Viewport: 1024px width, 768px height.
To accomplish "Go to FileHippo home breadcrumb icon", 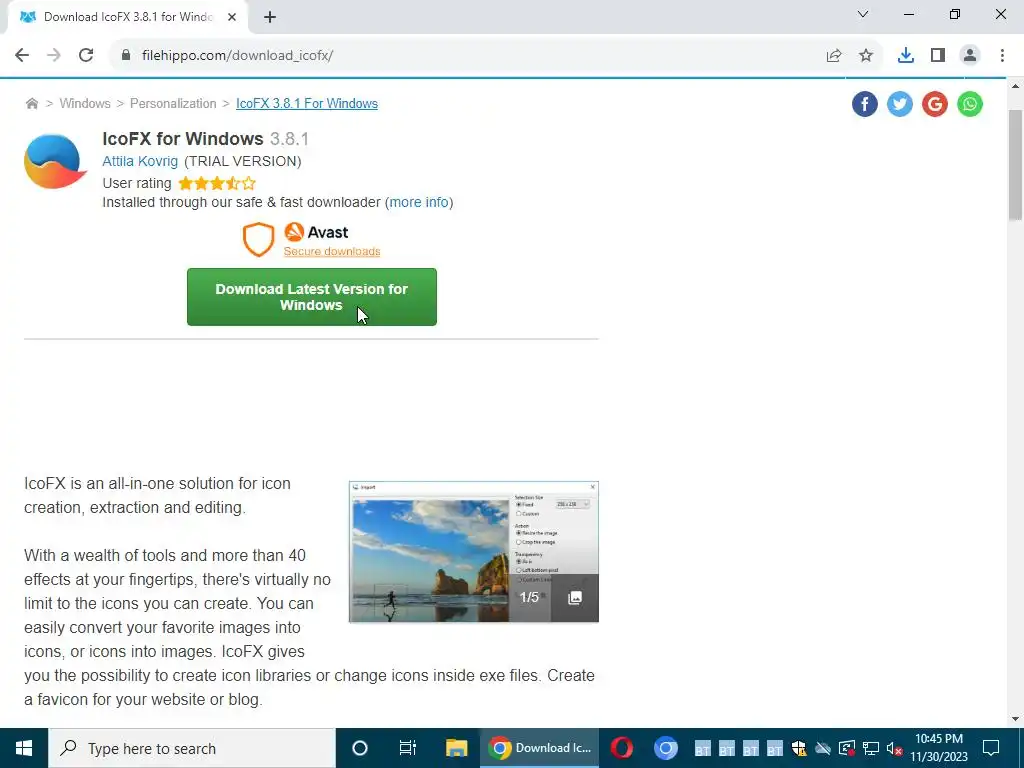I will click(x=31, y=104).
